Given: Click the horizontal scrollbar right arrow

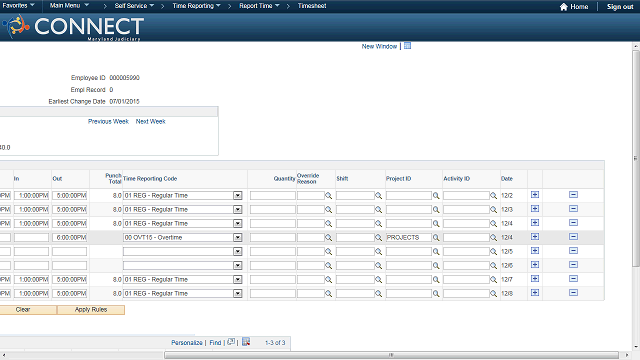Looking at the screenshot, I should pos(627,355).
